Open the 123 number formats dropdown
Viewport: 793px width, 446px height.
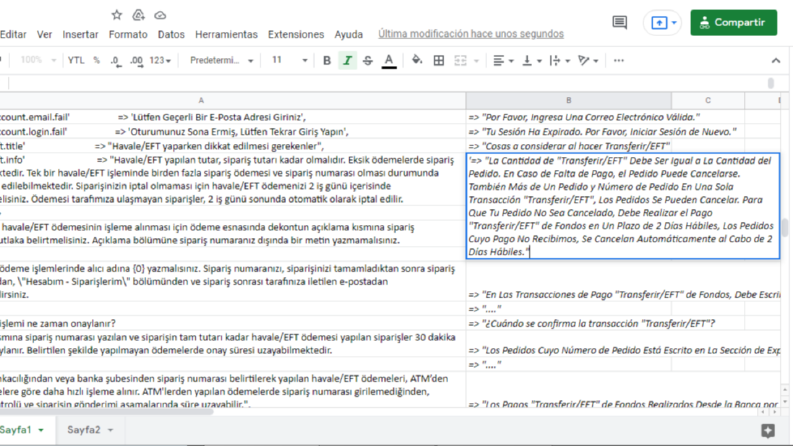160,61
